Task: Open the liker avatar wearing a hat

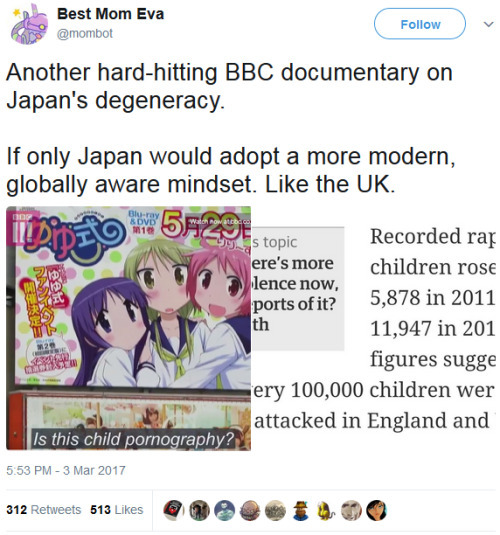Action: point(301,510)
